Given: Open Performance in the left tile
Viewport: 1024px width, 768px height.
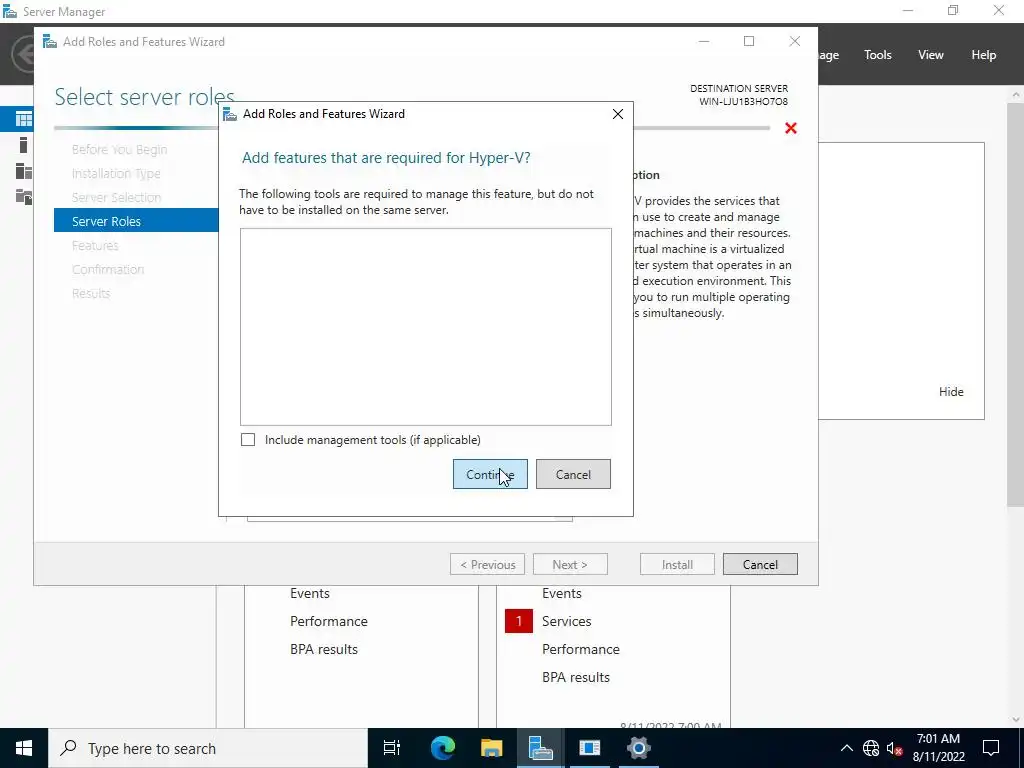Looking at the screenshot, I should [328, 621].
